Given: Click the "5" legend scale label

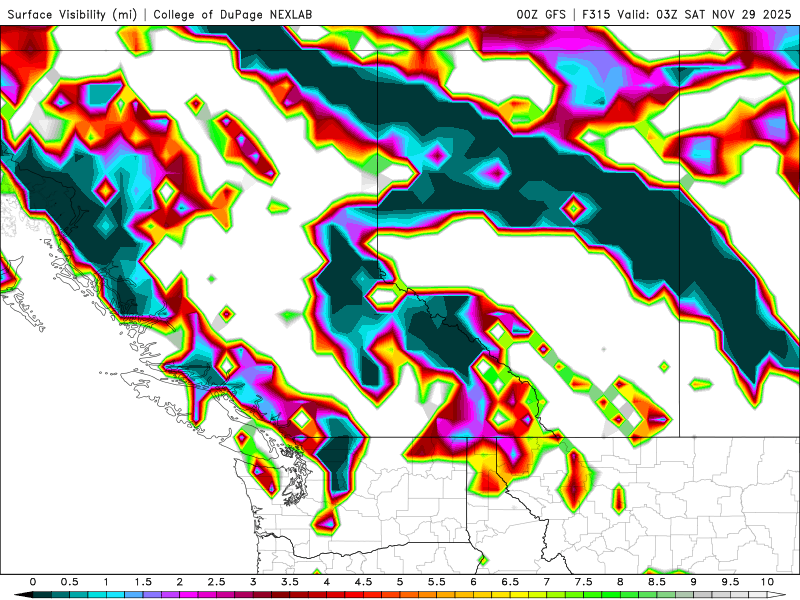Looking at the screenshot, I should 400,582.
